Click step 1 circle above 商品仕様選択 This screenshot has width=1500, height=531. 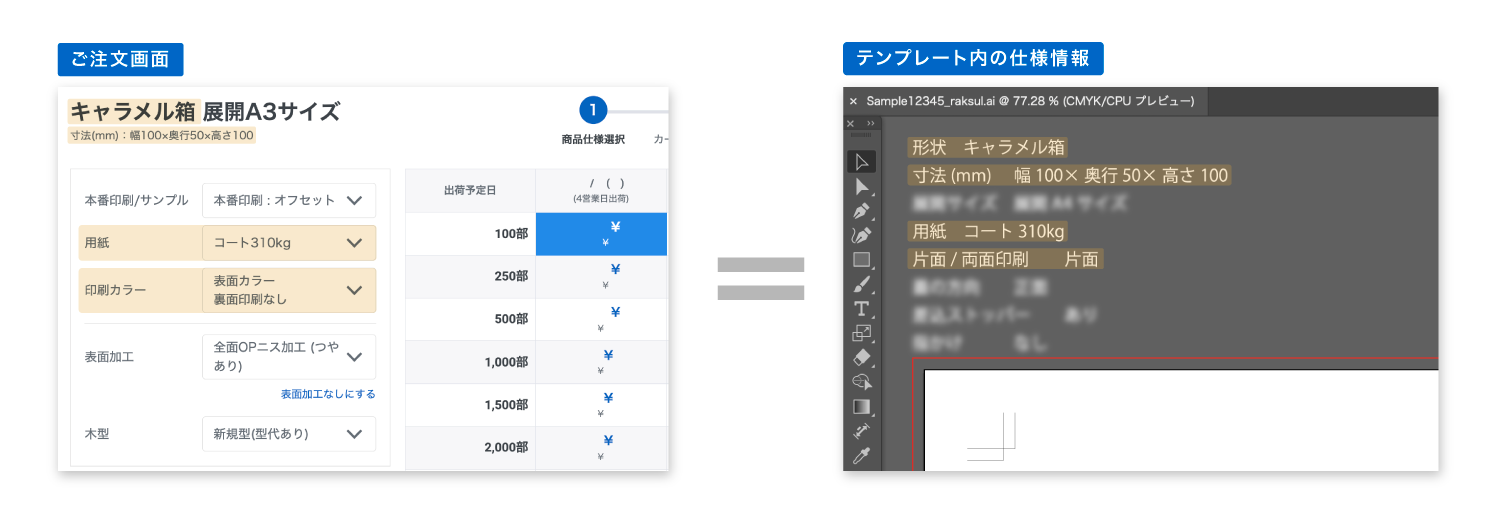coord(593,110)
